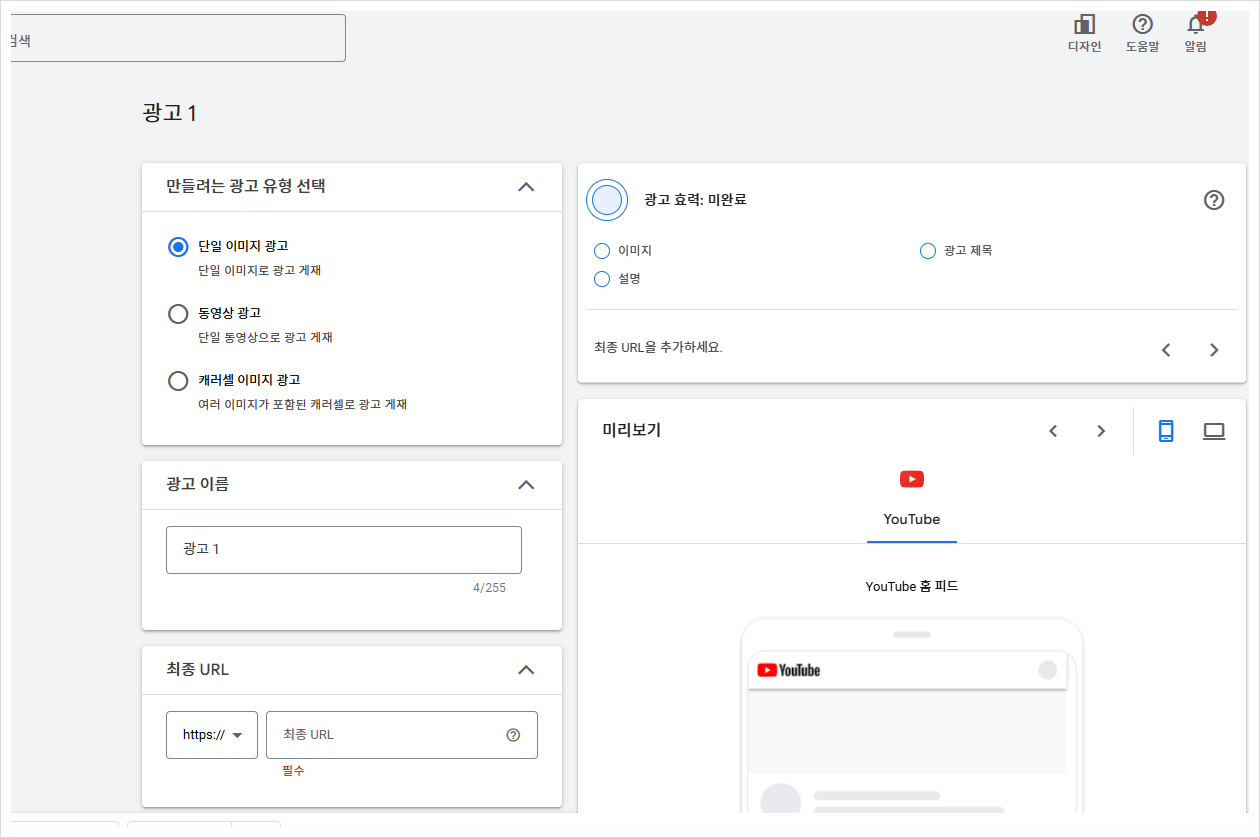This screenshot has height=838, width=1260.
Task: Go to next preview in 미리보기
Action: coord(1101,431)
